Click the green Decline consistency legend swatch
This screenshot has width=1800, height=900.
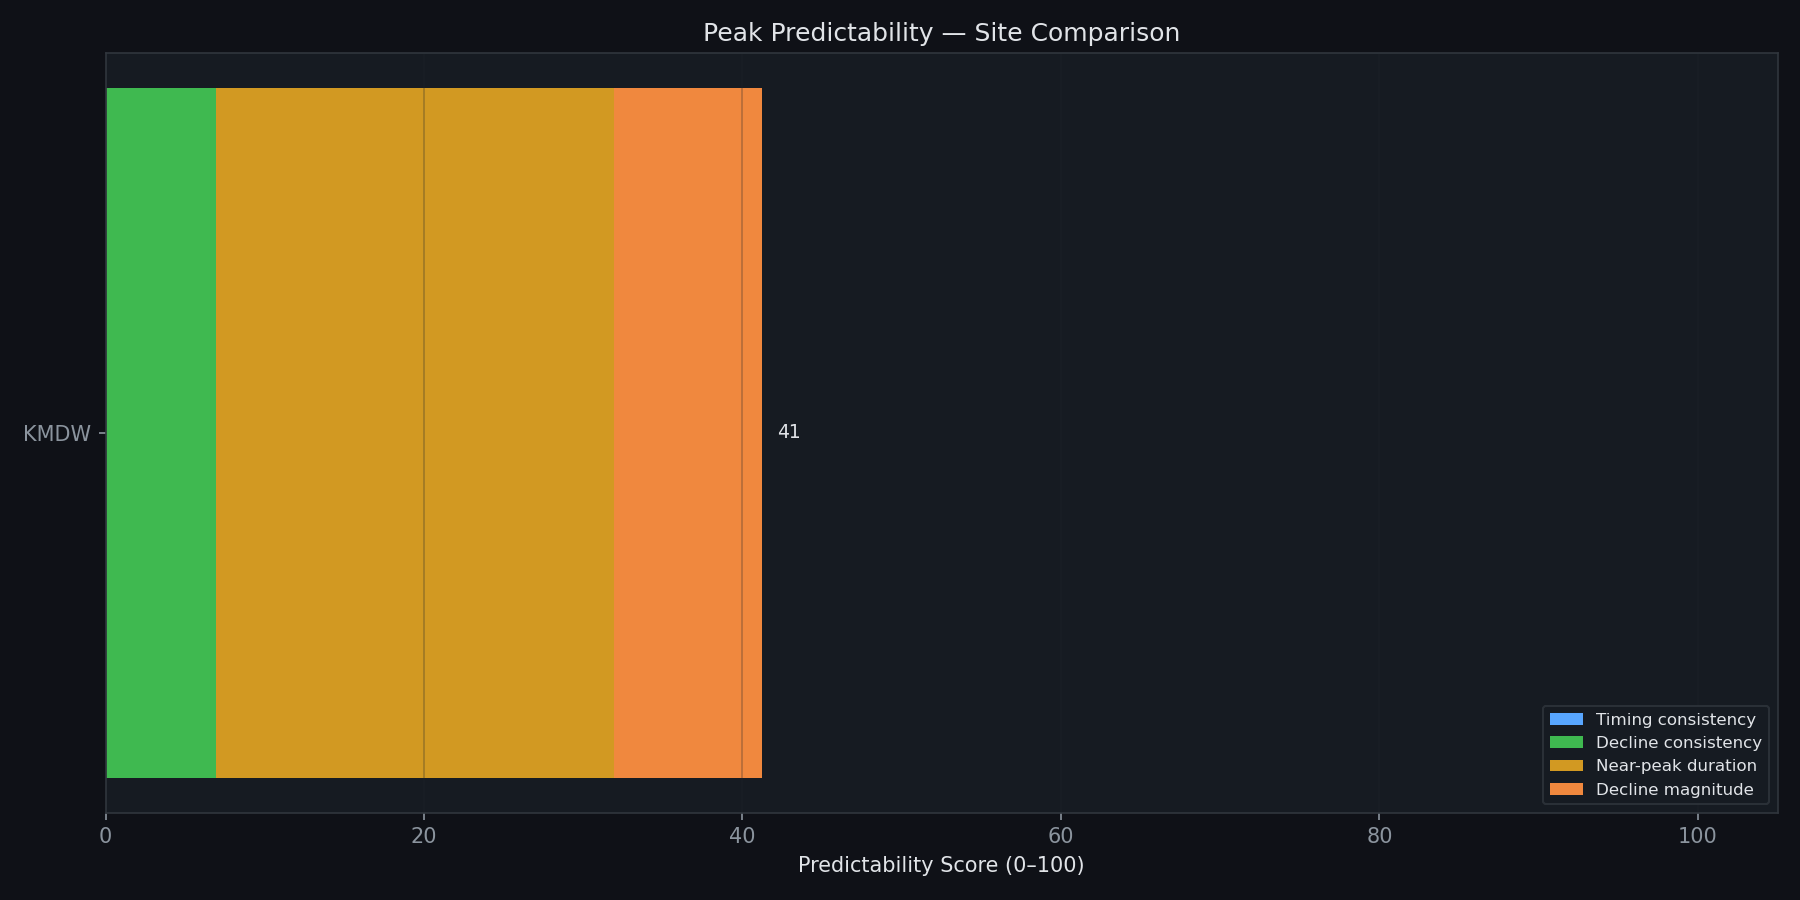coord(1566,742)
